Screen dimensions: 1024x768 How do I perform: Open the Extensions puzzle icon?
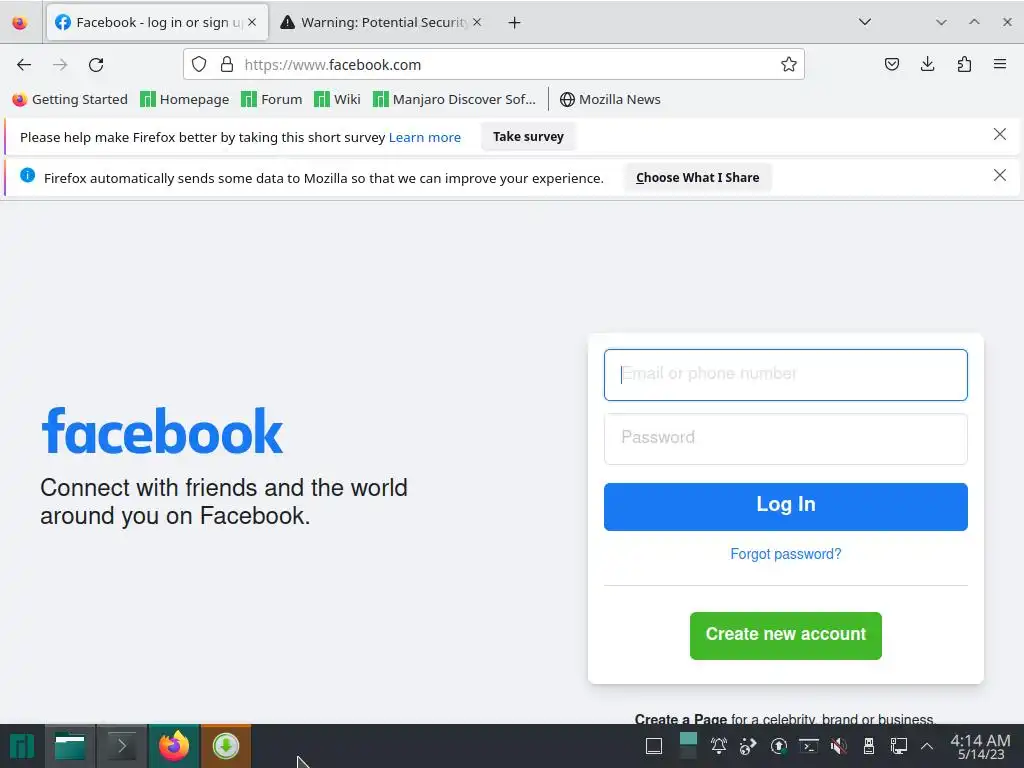964,64
